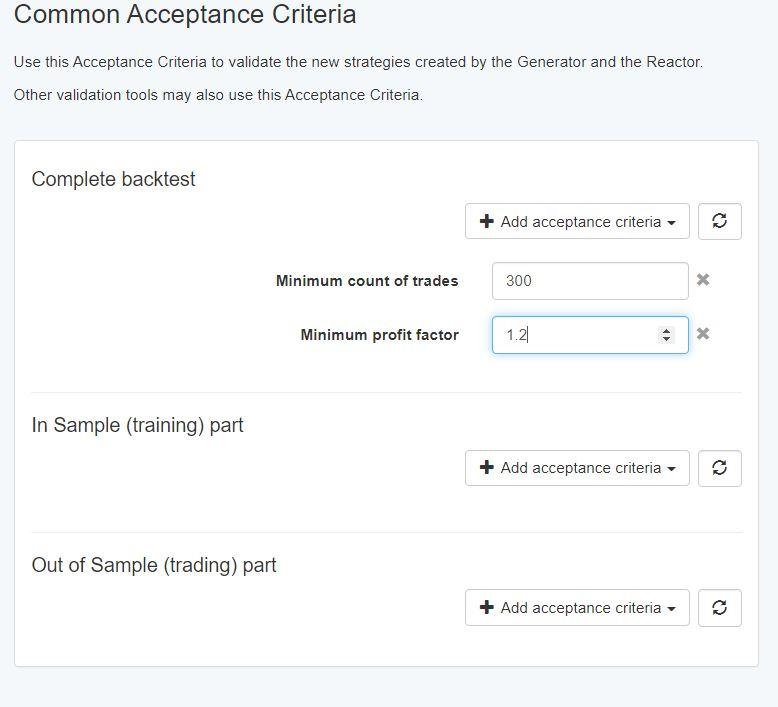Reset the Complete backtest acceptance criteria
Screen dimensions: 778x707
coord(719,221)
